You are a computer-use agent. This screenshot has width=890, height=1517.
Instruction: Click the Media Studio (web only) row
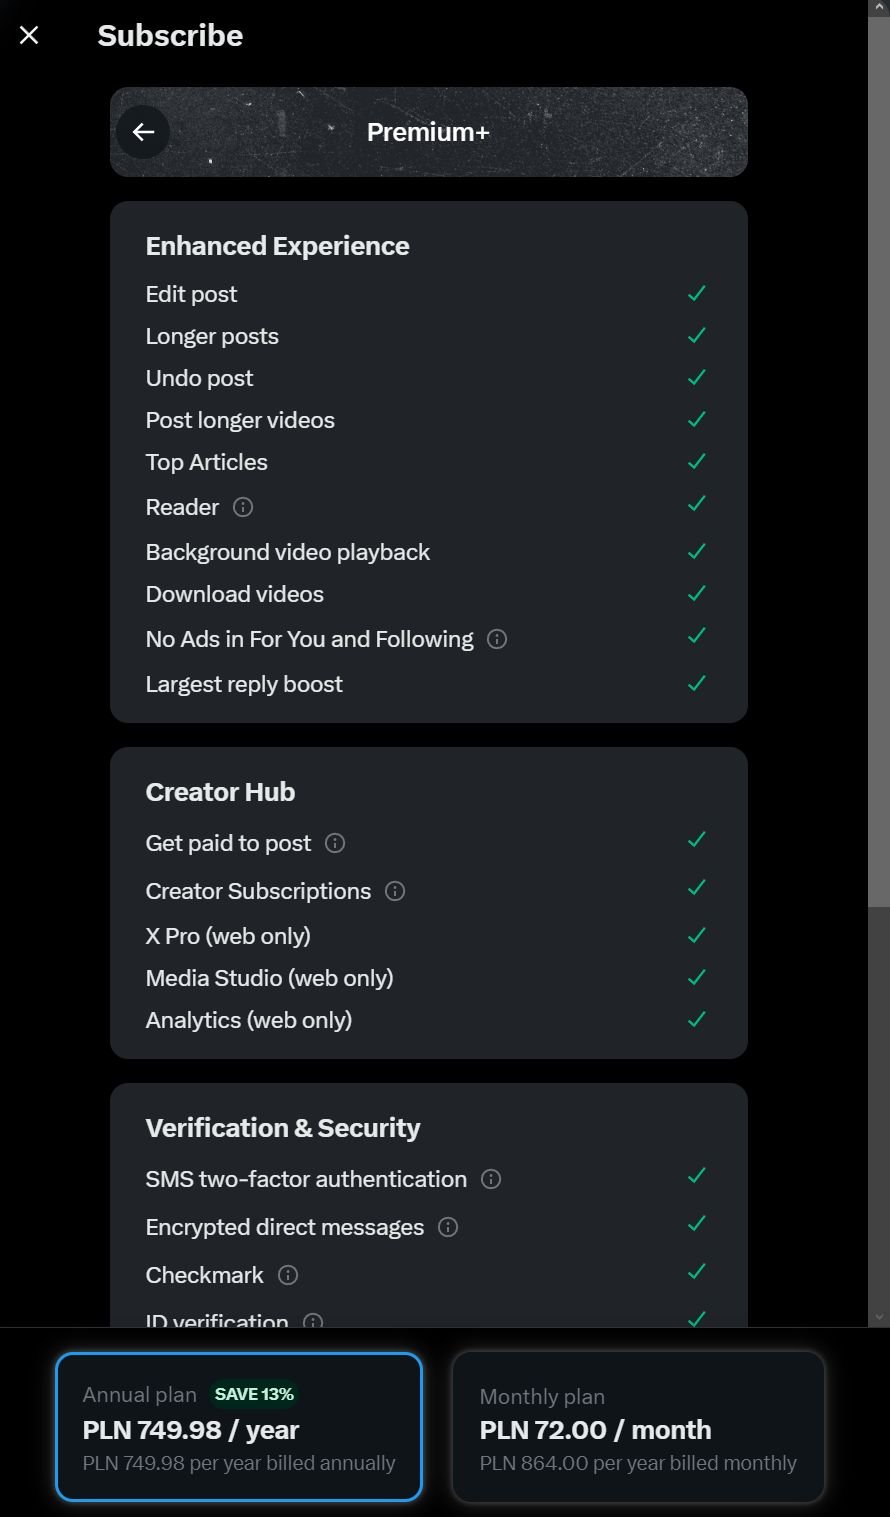[428, 978]
